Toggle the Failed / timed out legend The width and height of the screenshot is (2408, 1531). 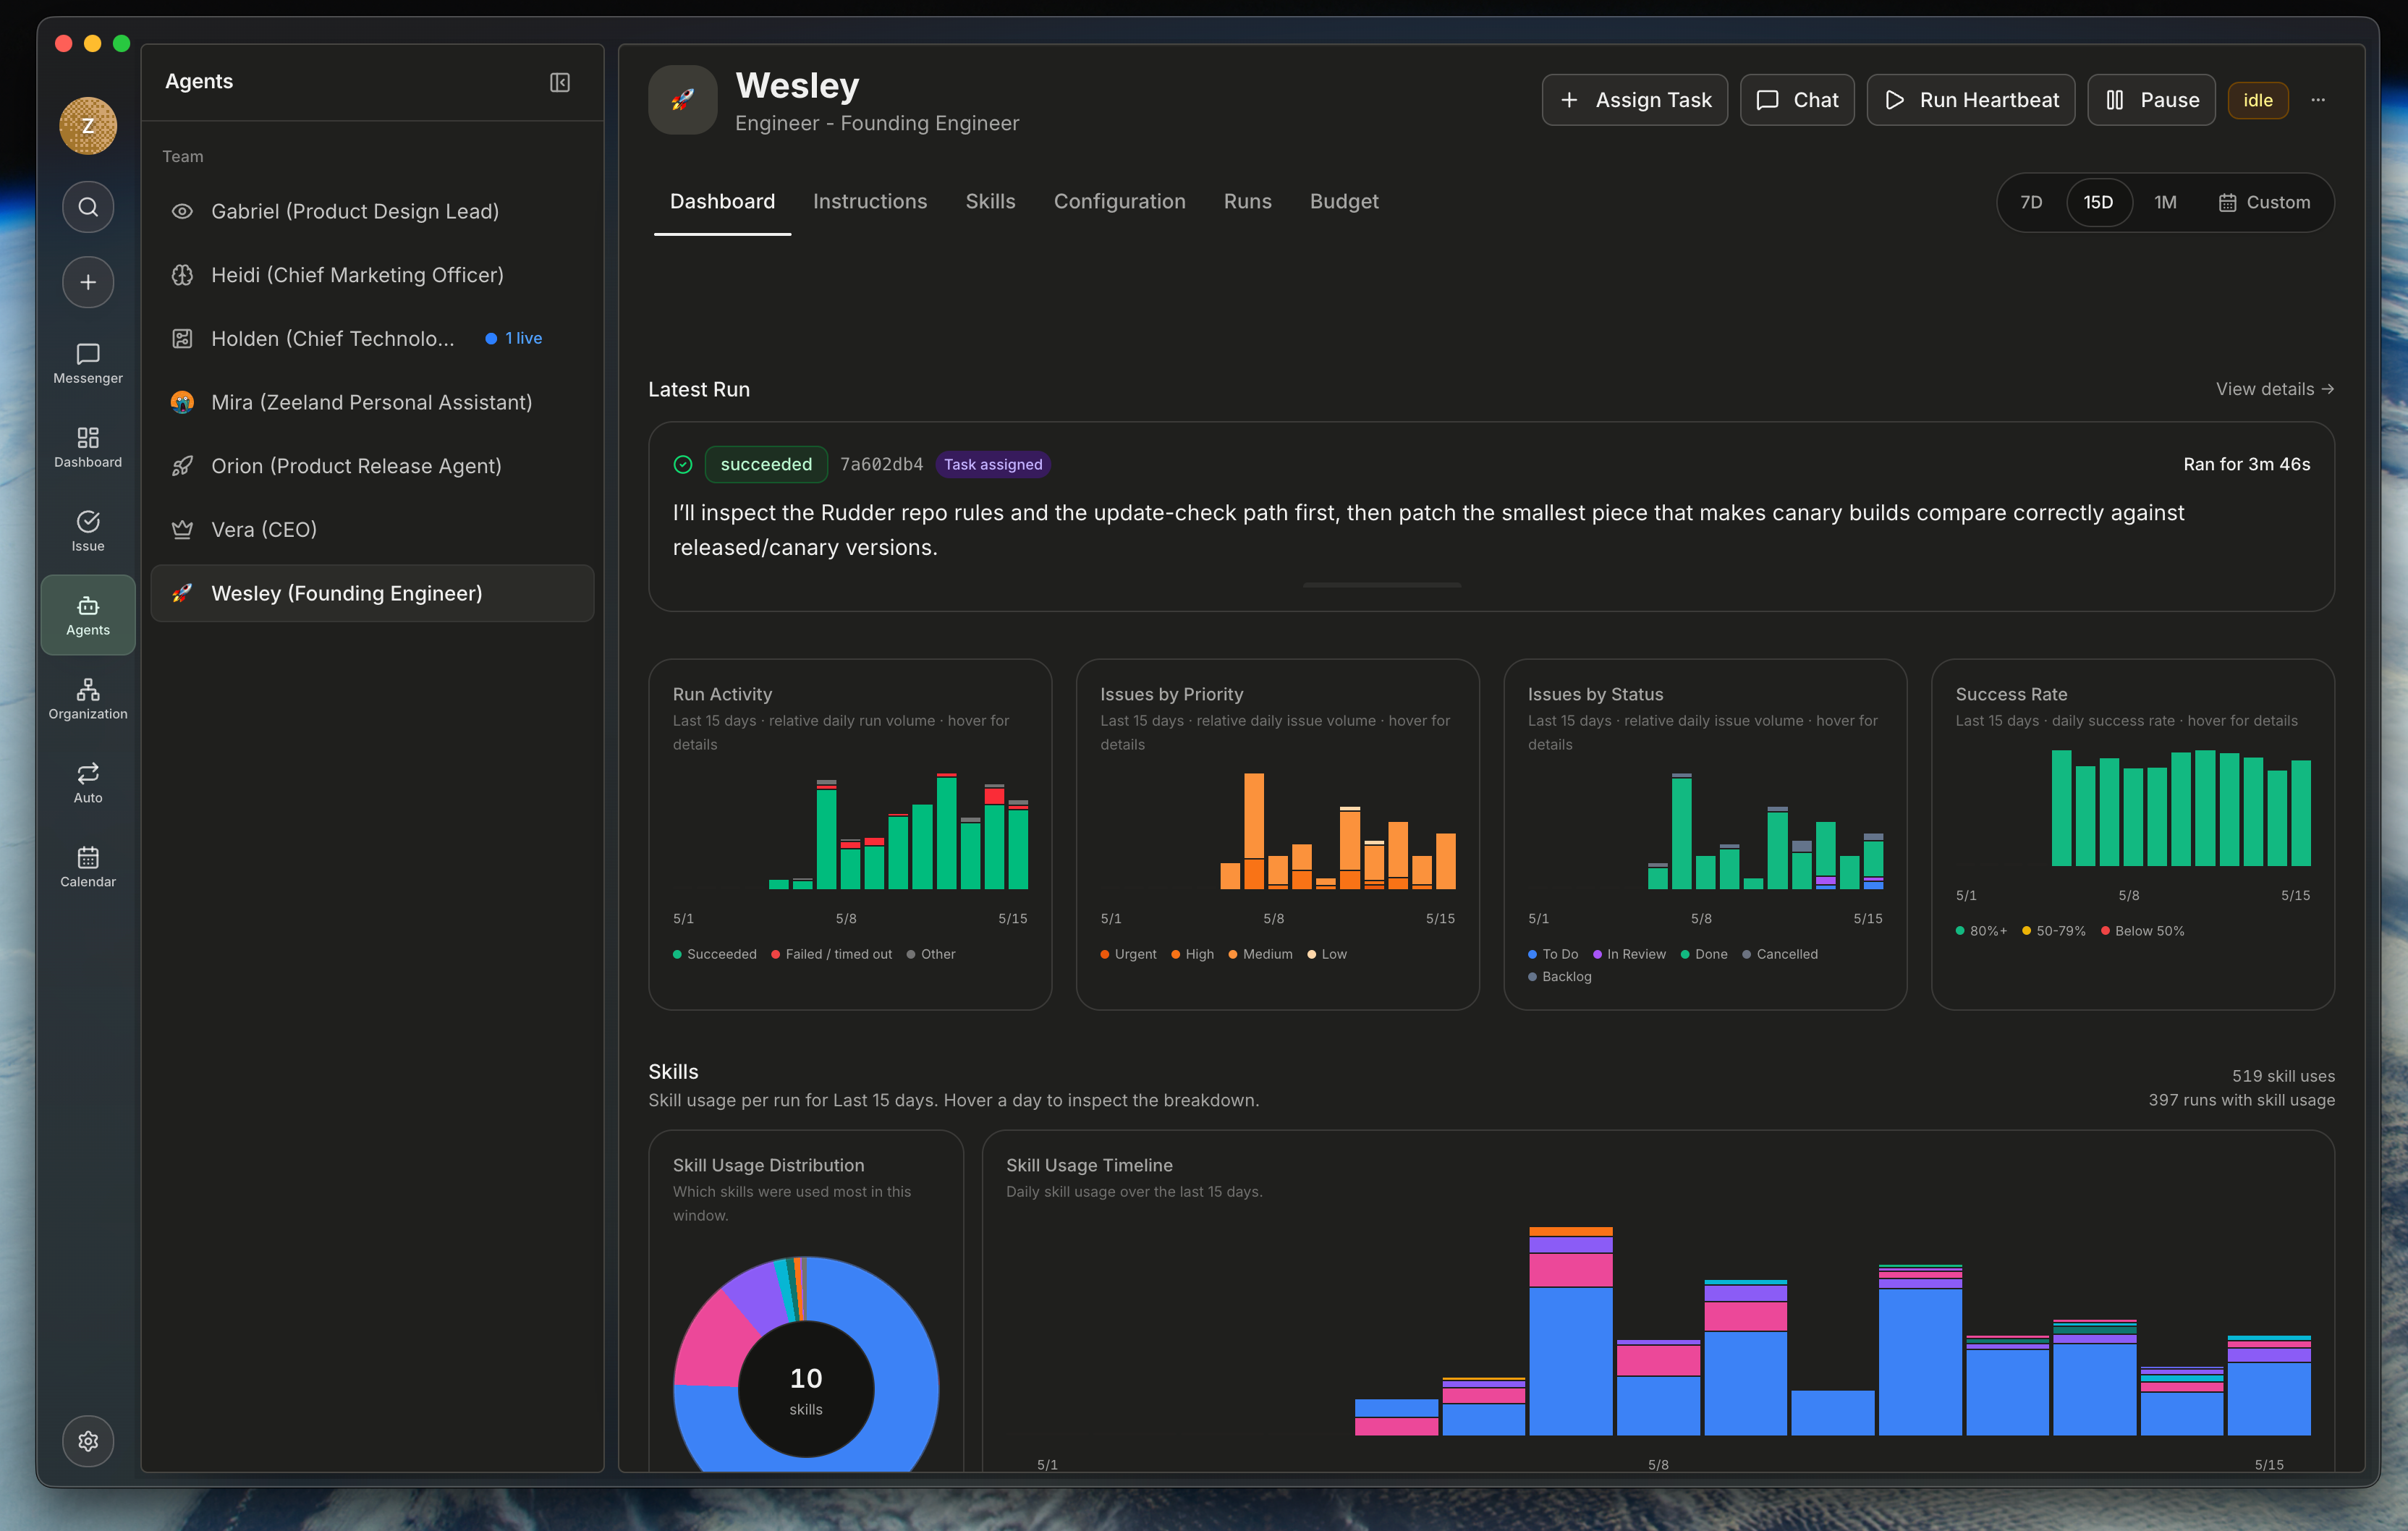(x=831, y=954)
